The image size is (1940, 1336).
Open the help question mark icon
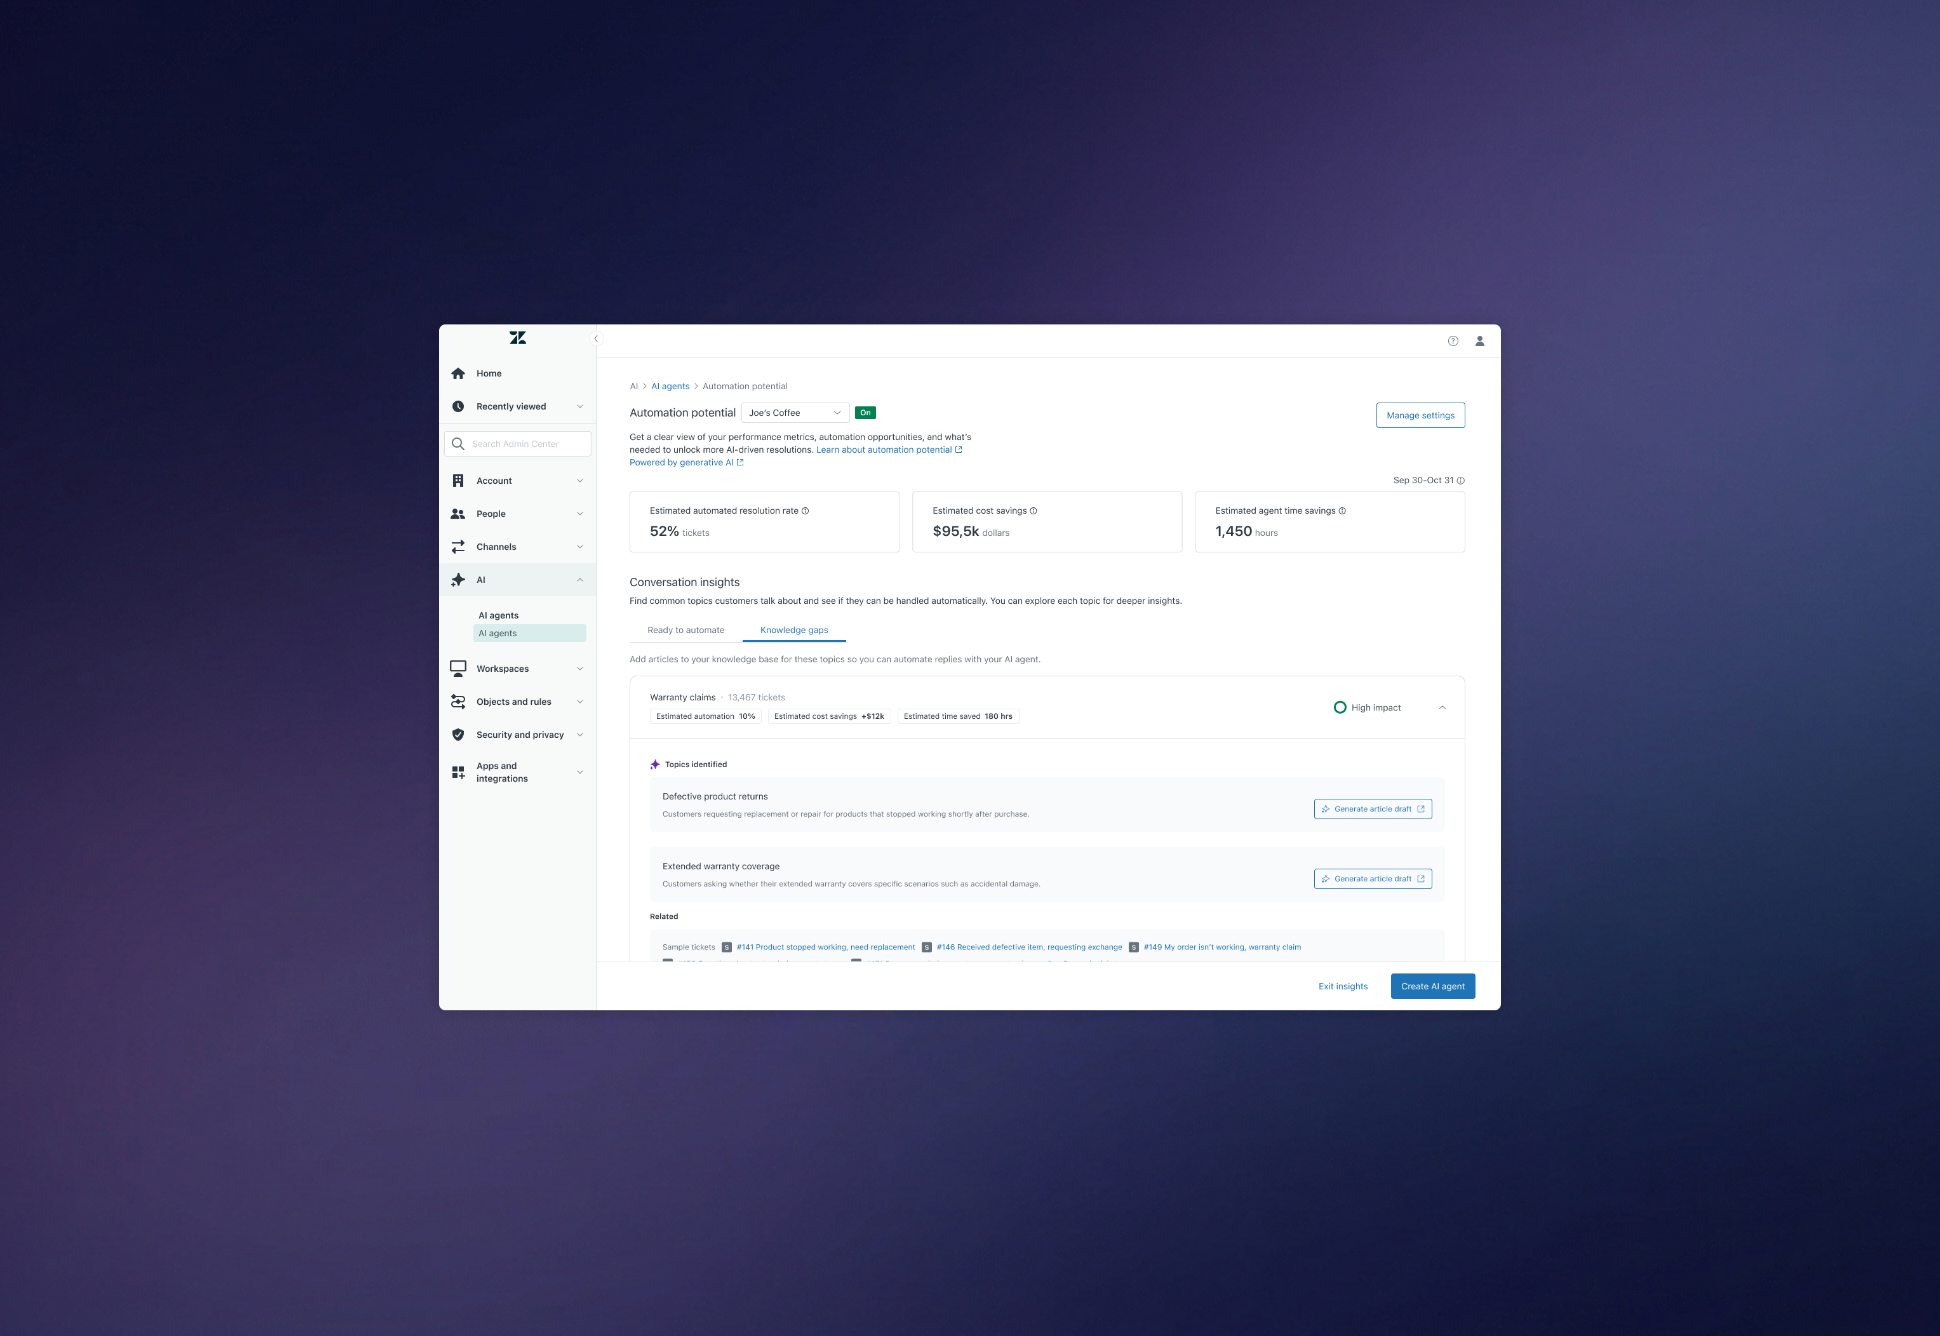coord(1453,341)
